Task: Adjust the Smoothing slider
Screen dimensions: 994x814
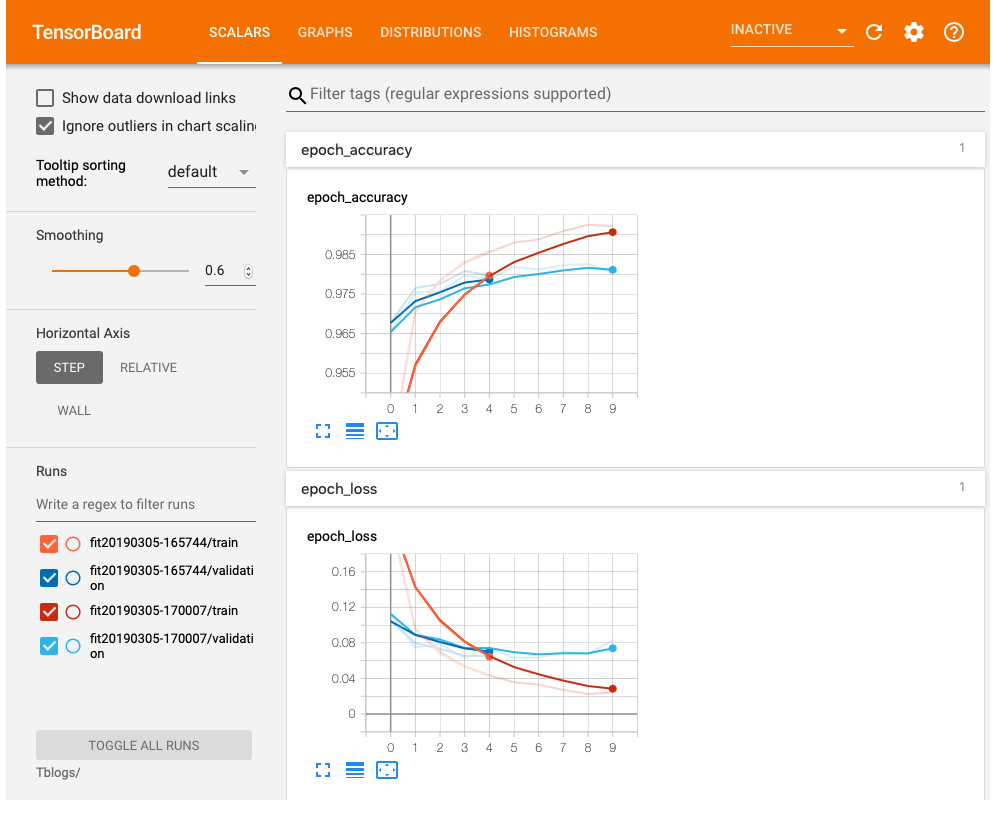Action: point(133,270)
